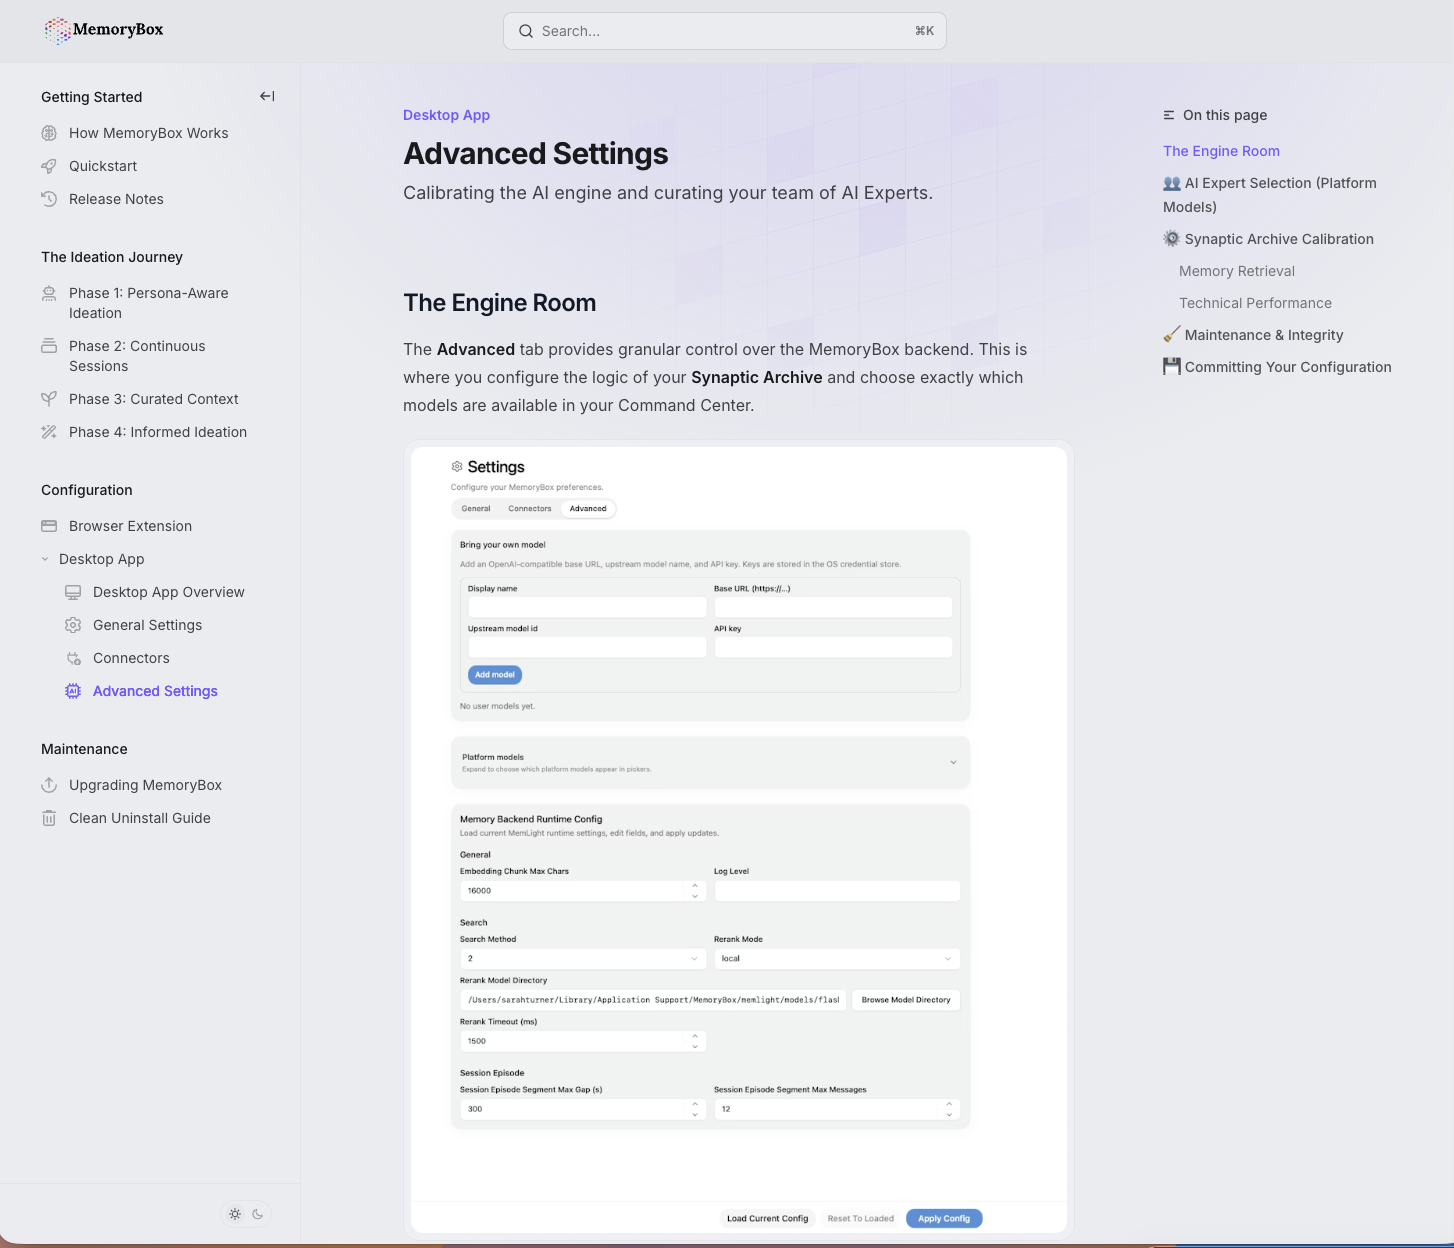Click the Phase 3 sprout icon
This screenshot has height=1248, width=1454.
coord(49,399)
